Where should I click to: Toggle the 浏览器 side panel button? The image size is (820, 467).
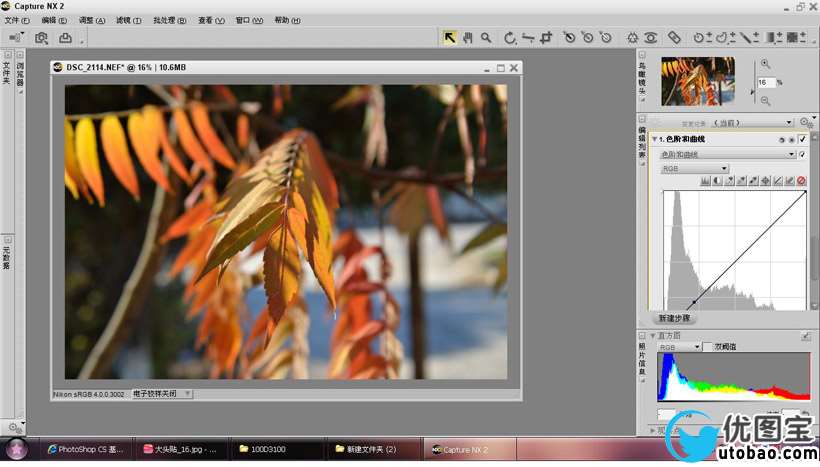pyautogui.click(x=20, y=54)
